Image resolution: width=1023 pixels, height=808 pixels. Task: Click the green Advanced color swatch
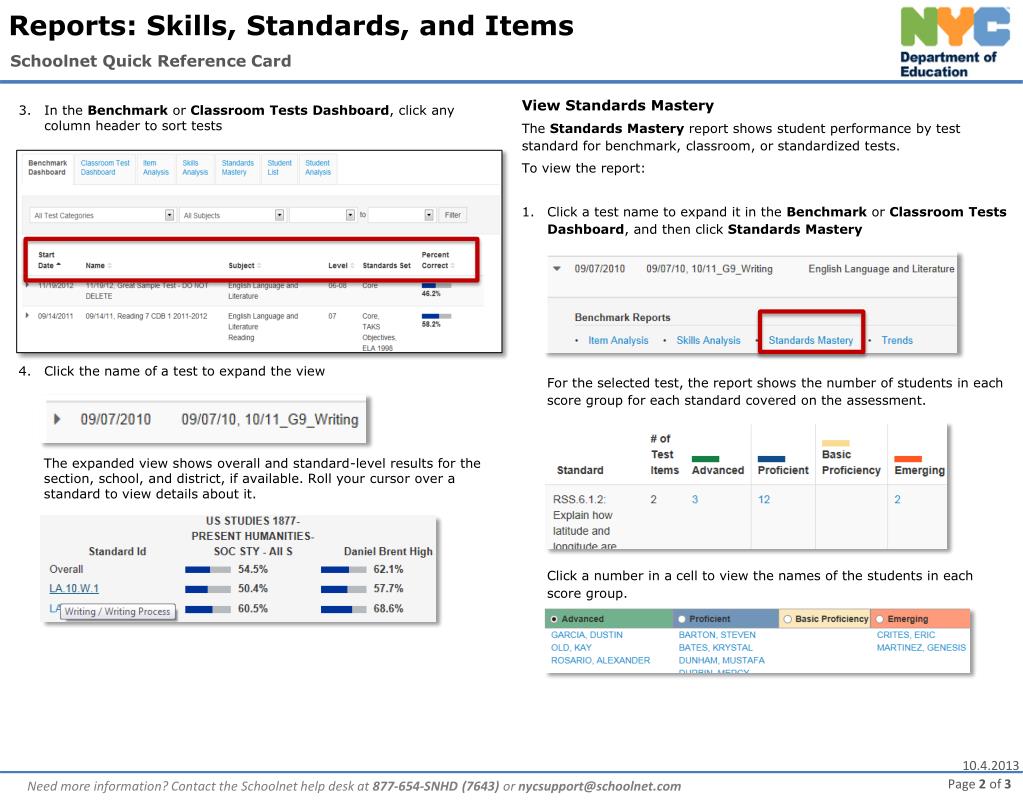click(x=705, y=459)
